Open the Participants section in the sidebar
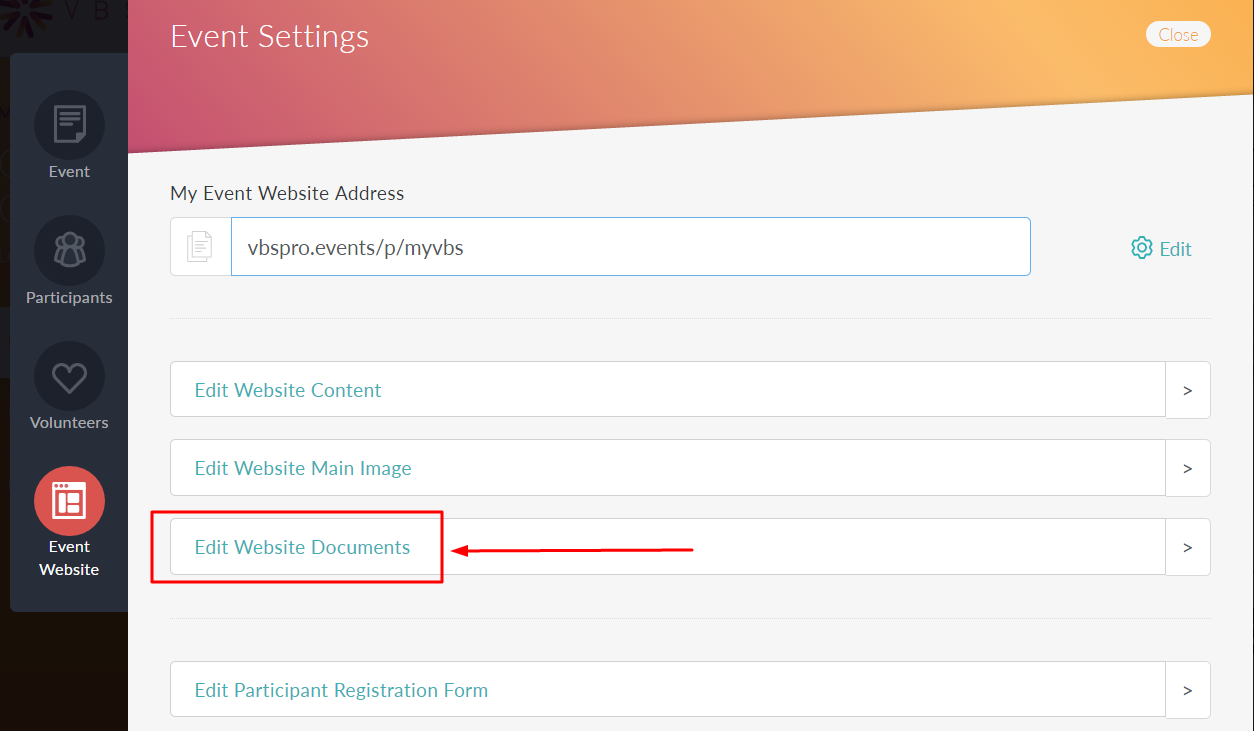 [x=69, y=261]
